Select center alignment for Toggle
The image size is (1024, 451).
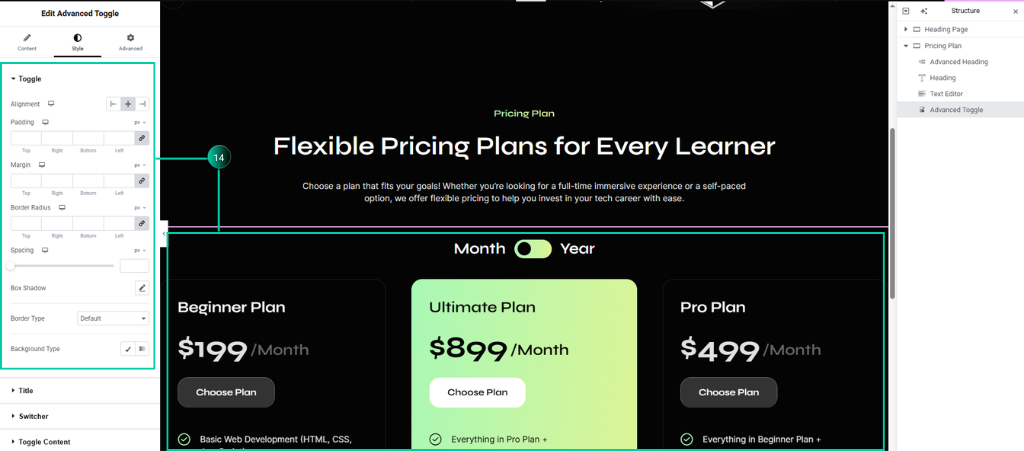[128, 104]
